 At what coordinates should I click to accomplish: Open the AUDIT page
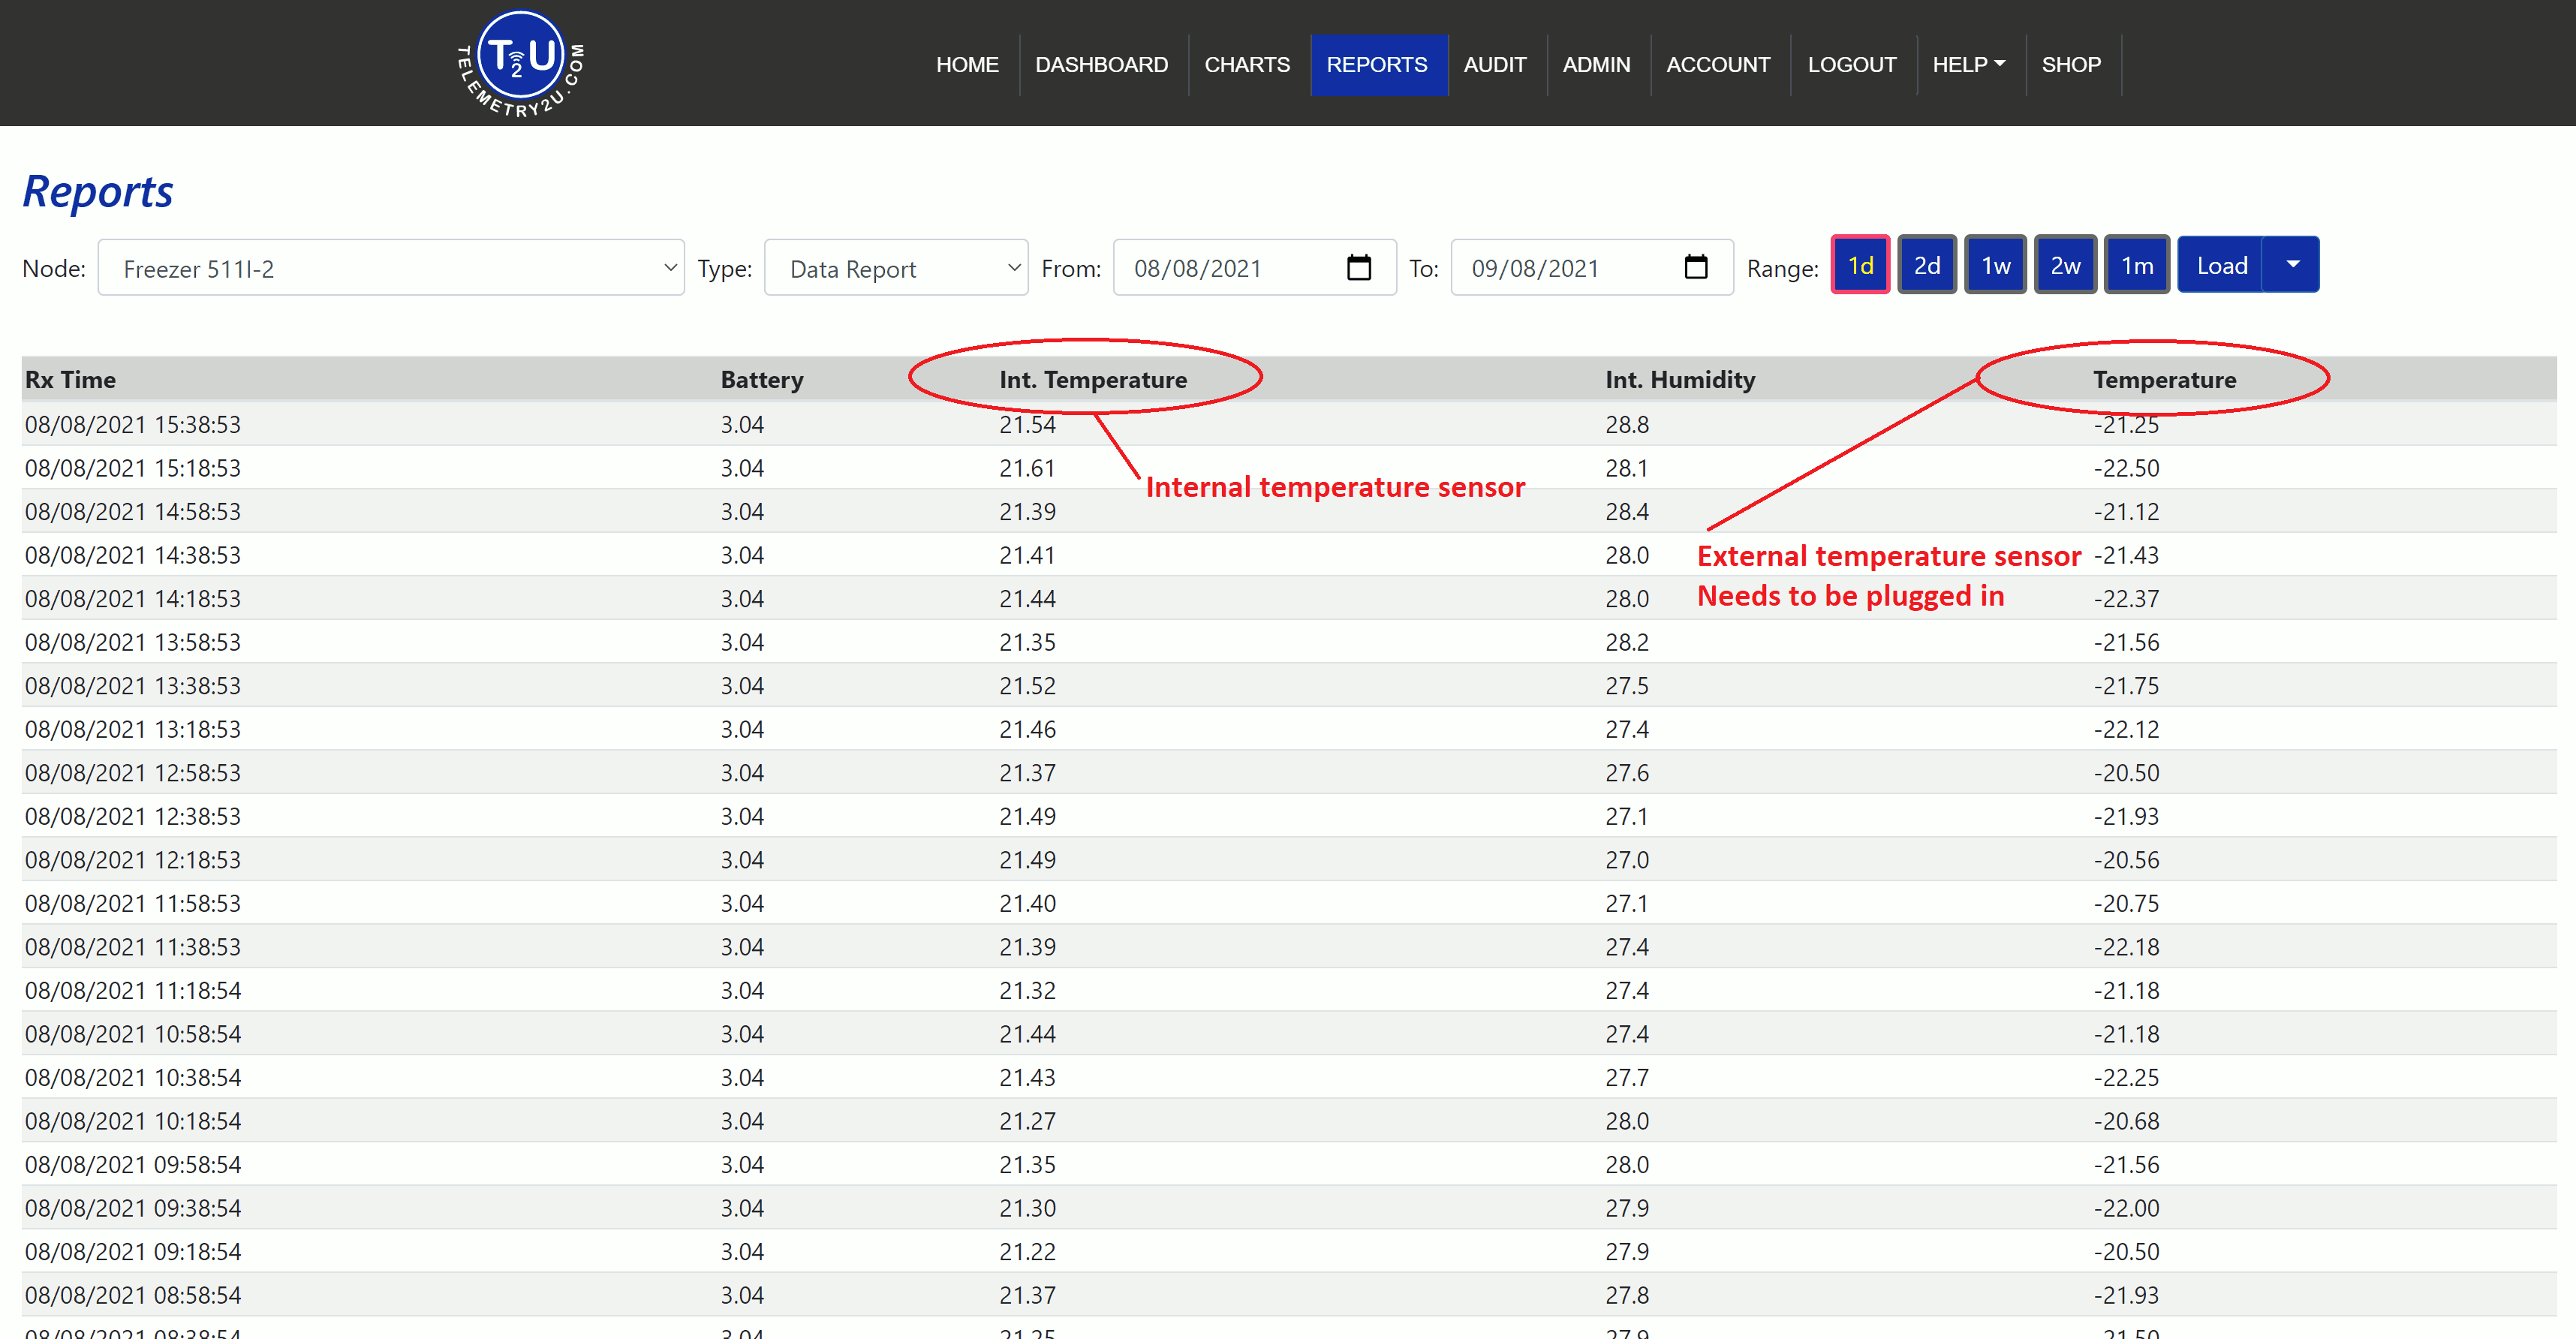1495,65
